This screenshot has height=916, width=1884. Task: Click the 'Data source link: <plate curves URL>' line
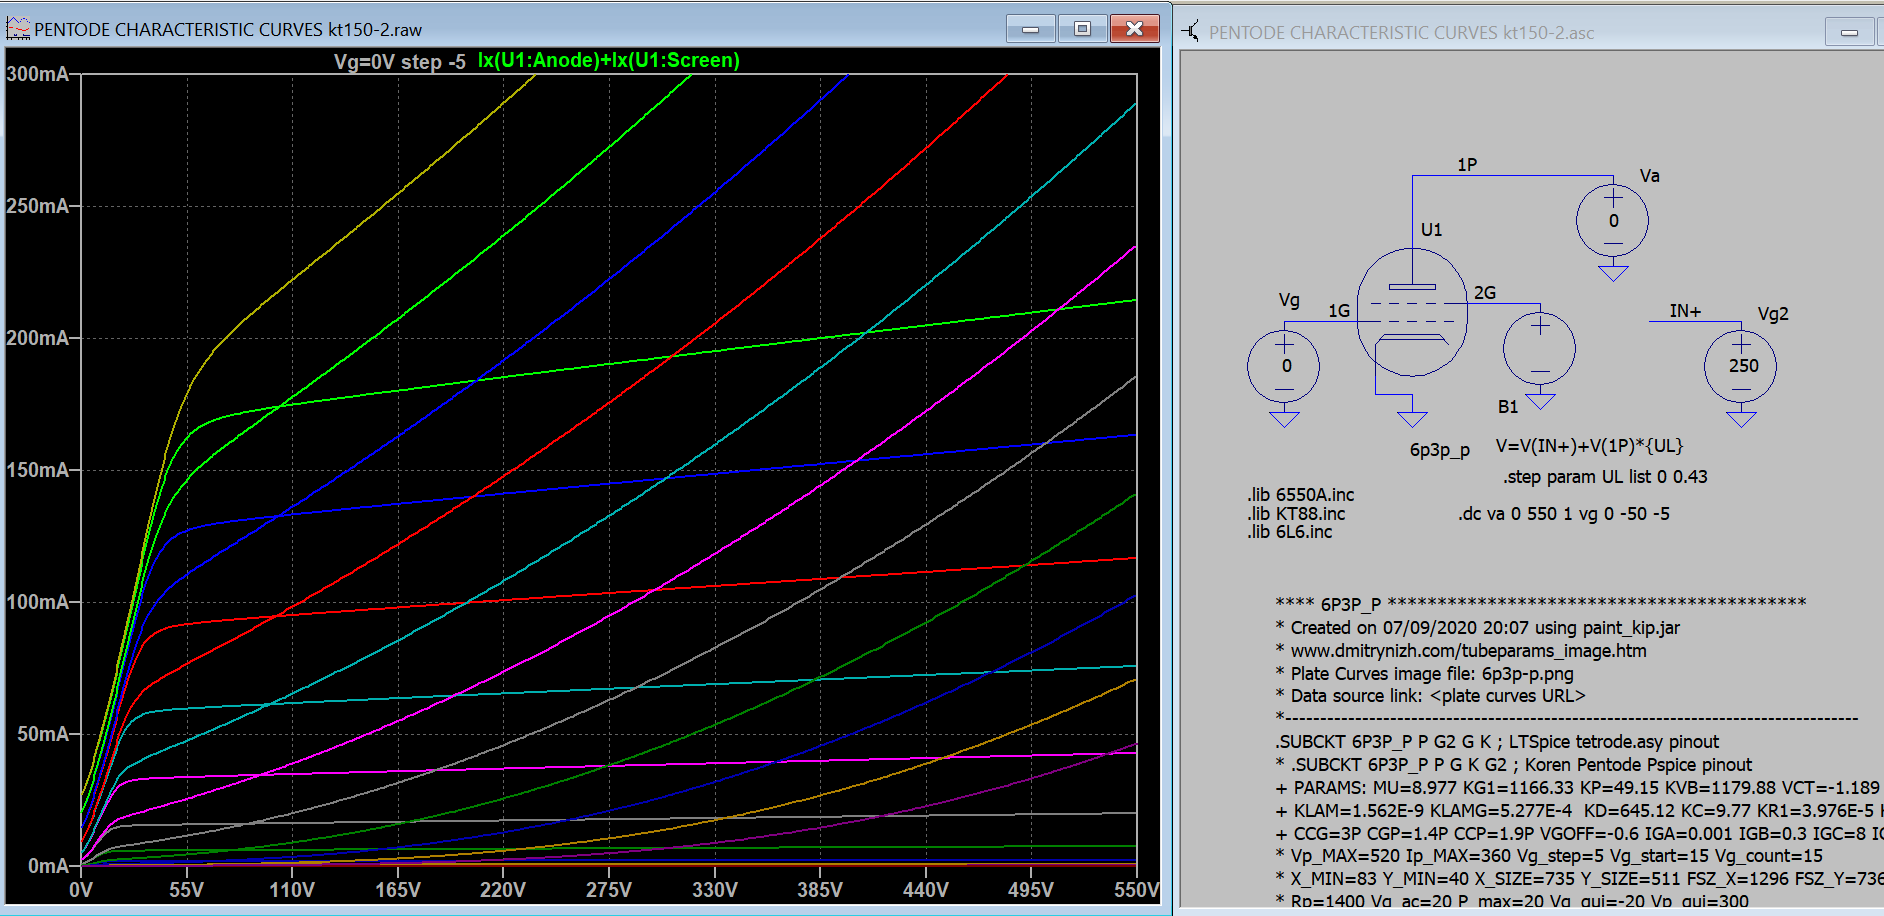(1431, 696)
